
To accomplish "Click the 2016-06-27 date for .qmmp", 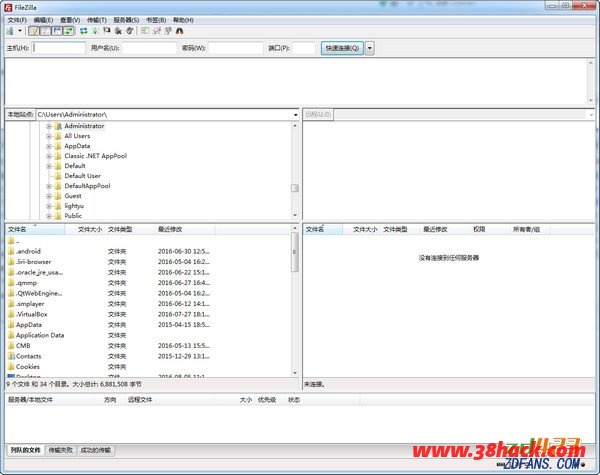I will pos(184,283).
